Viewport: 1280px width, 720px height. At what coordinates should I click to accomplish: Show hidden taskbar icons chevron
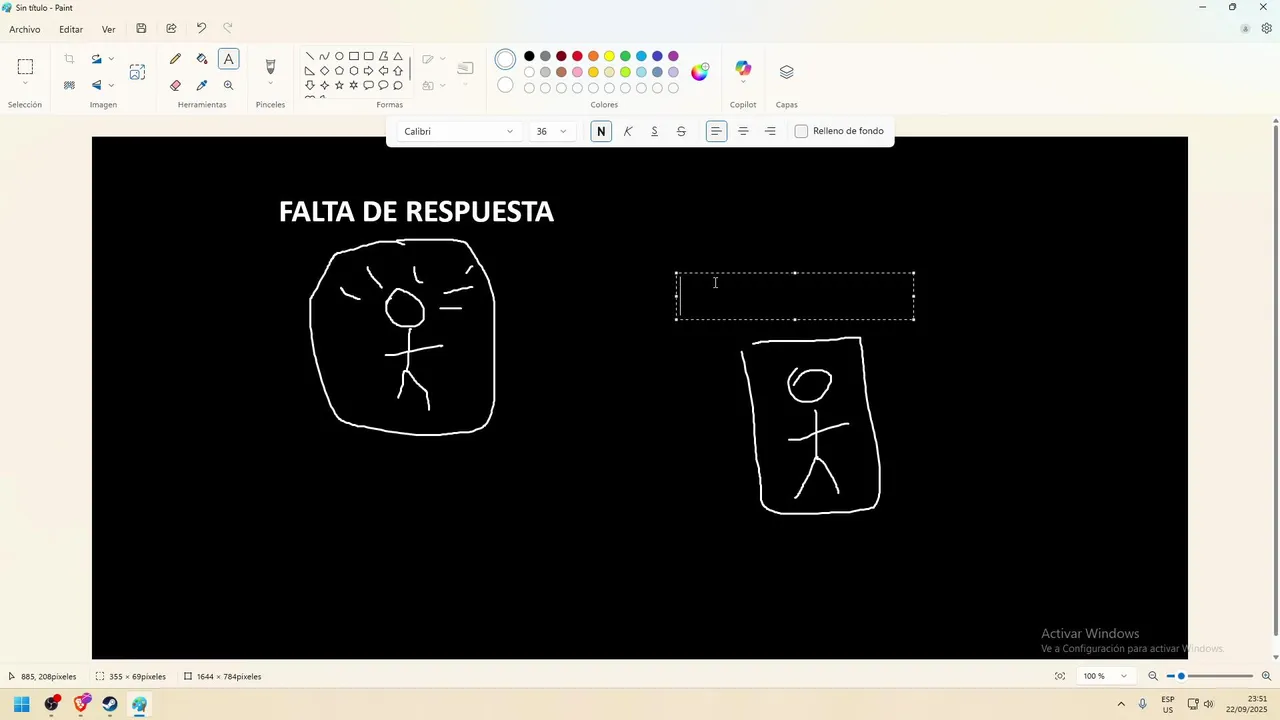[1121, 705]
